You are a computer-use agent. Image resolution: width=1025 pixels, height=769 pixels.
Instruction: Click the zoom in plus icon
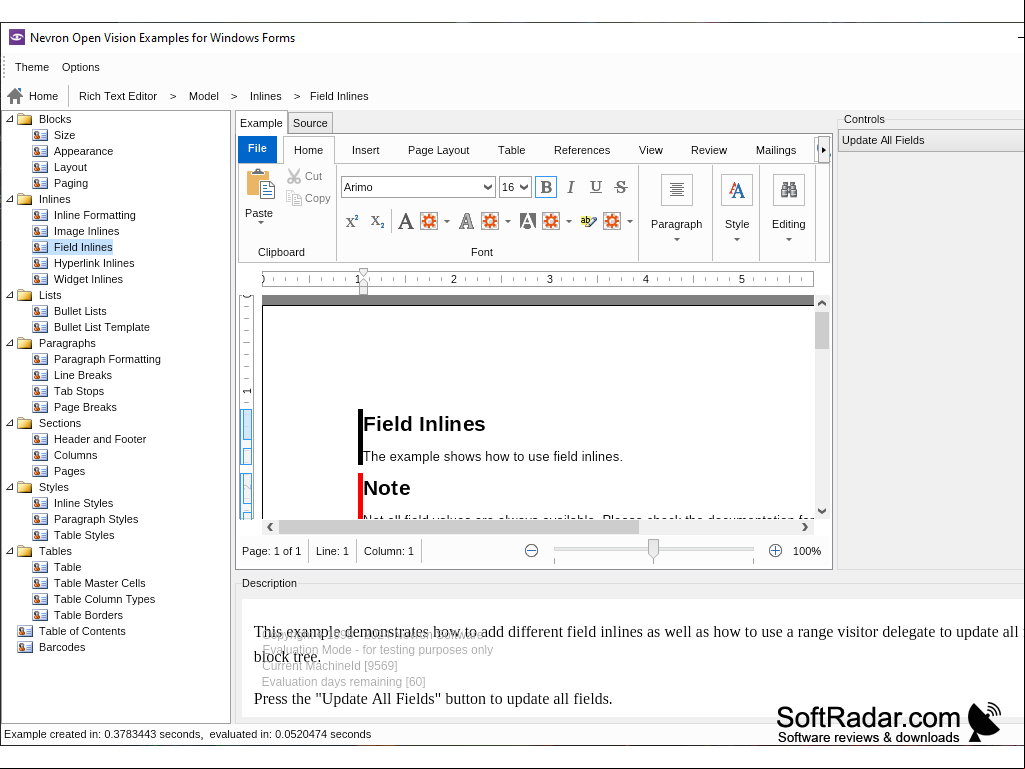click(775, 551)
